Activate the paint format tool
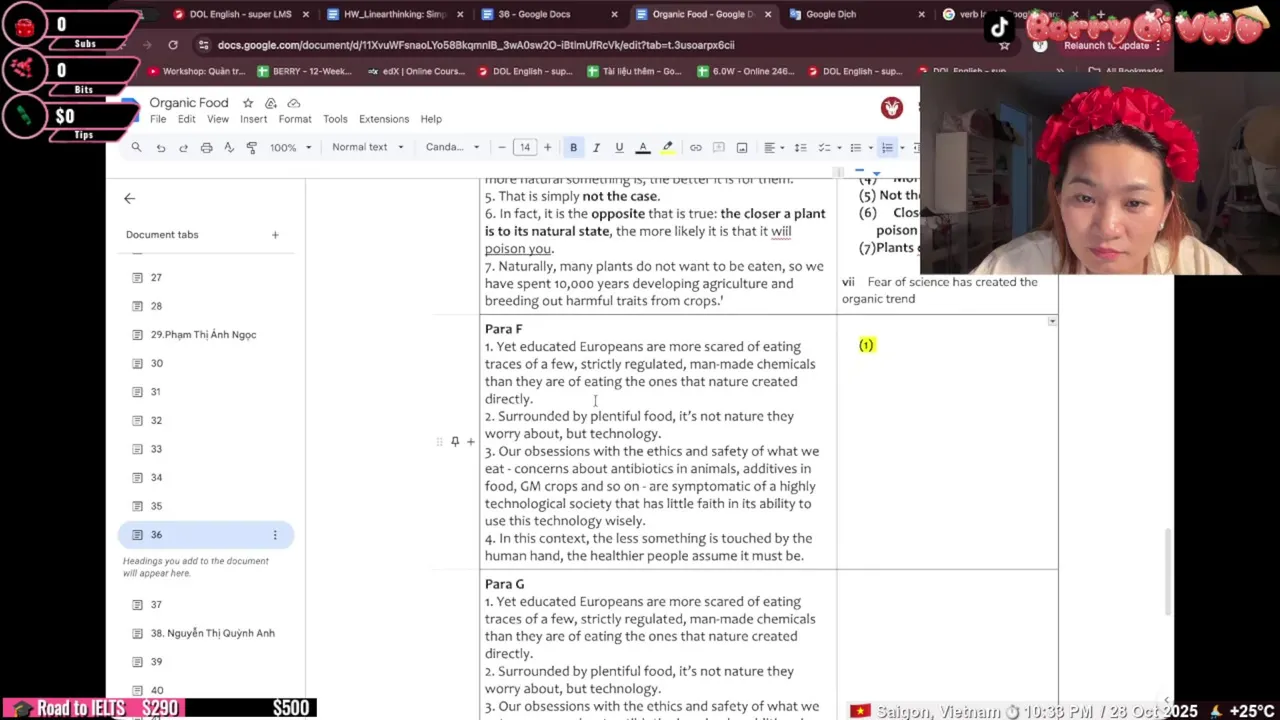The height and width of the screenshot is (720, 1280). pyautogui.click(x=251, y=147)
